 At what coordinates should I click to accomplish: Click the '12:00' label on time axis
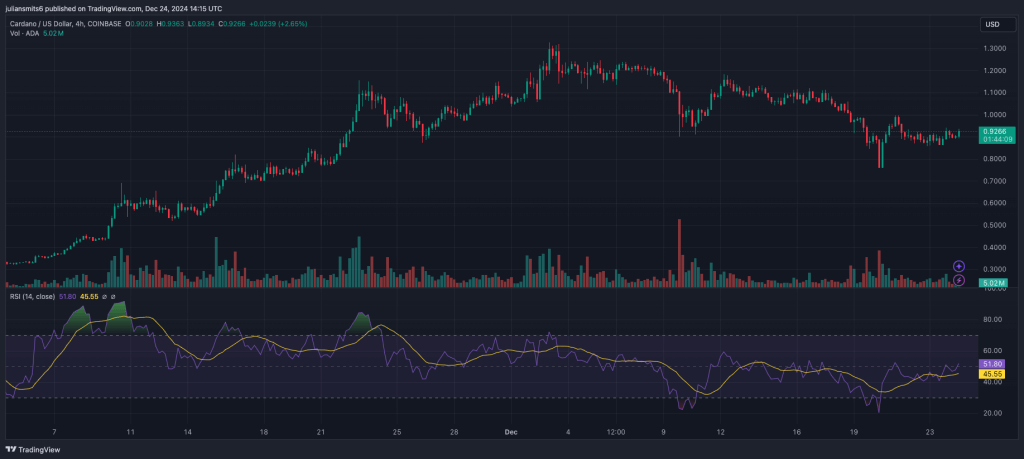616,432
